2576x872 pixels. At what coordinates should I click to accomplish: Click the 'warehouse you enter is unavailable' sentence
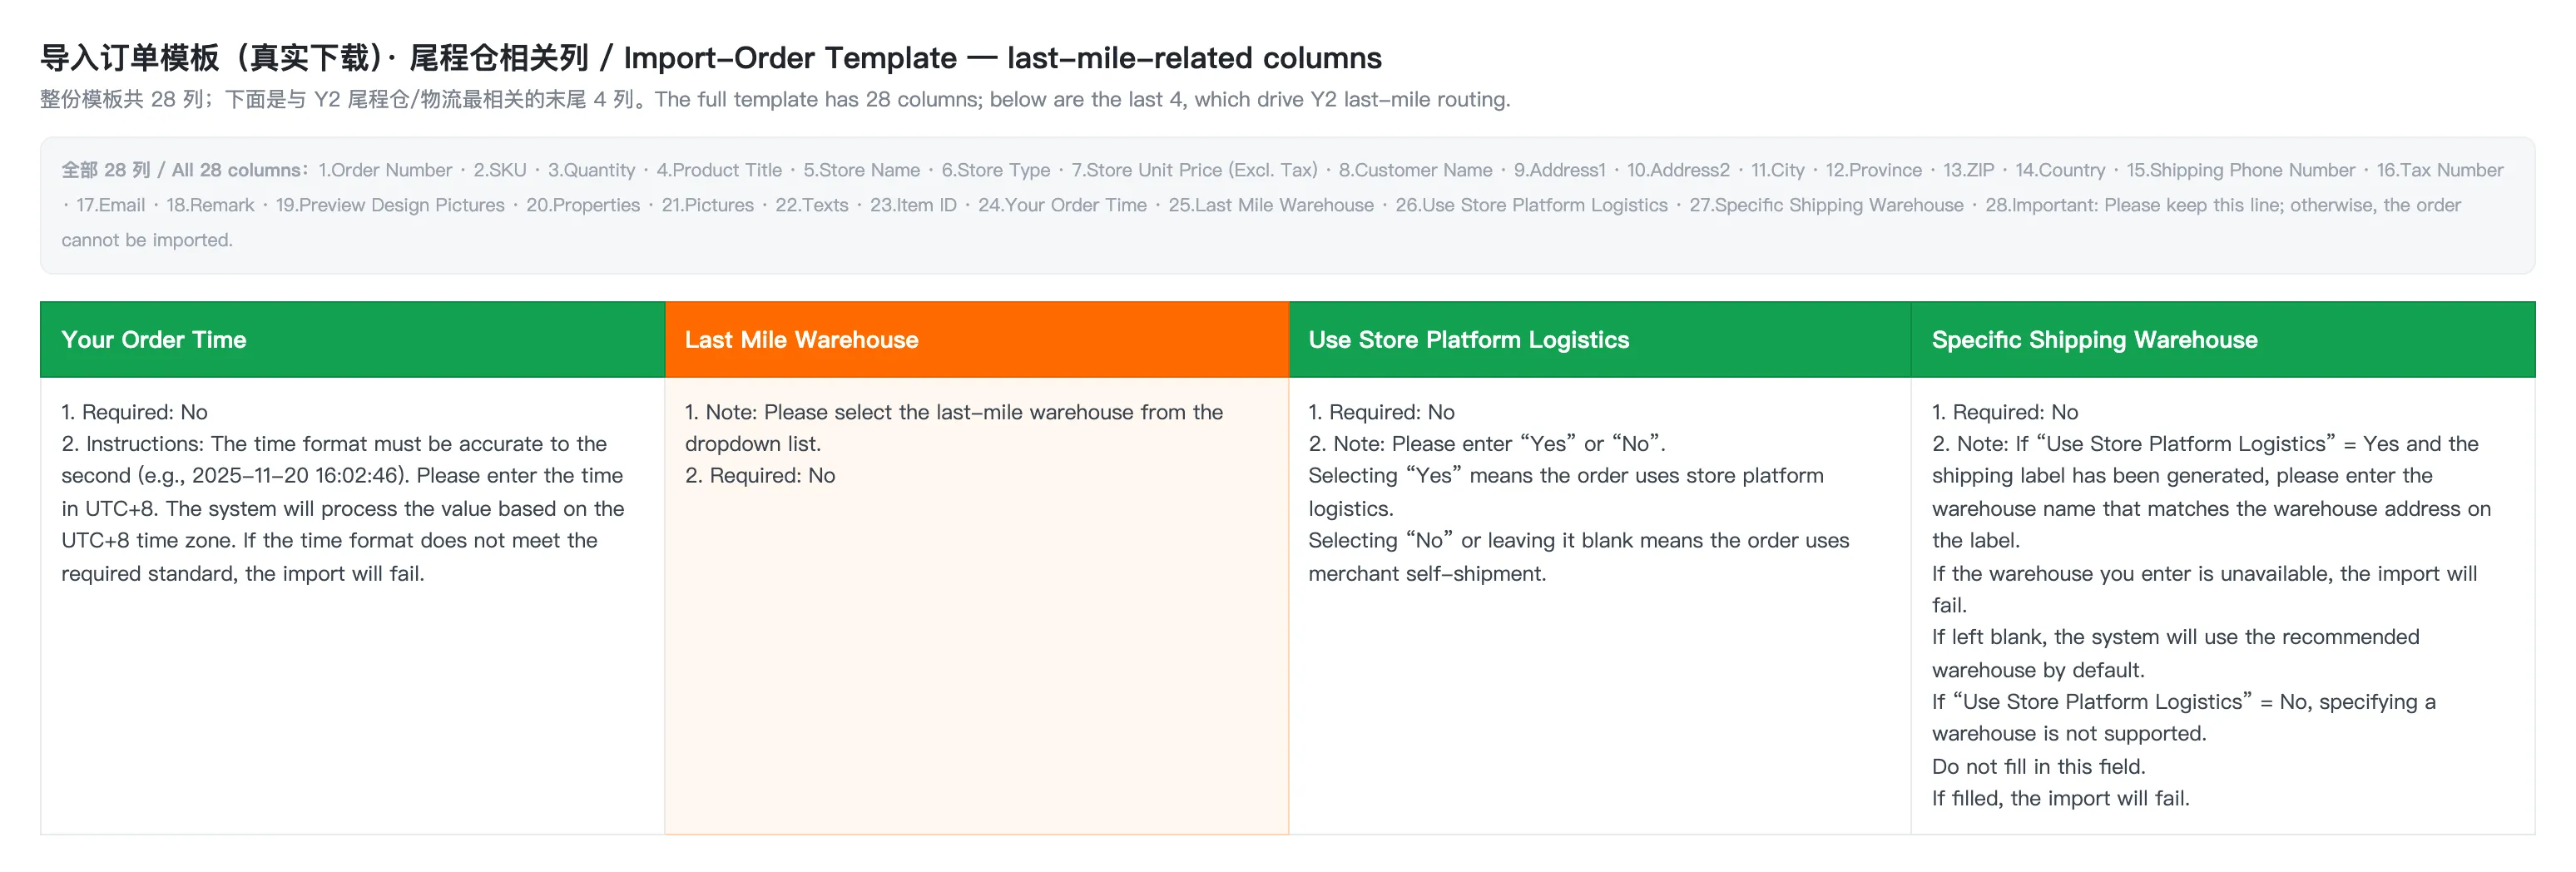2205,589
